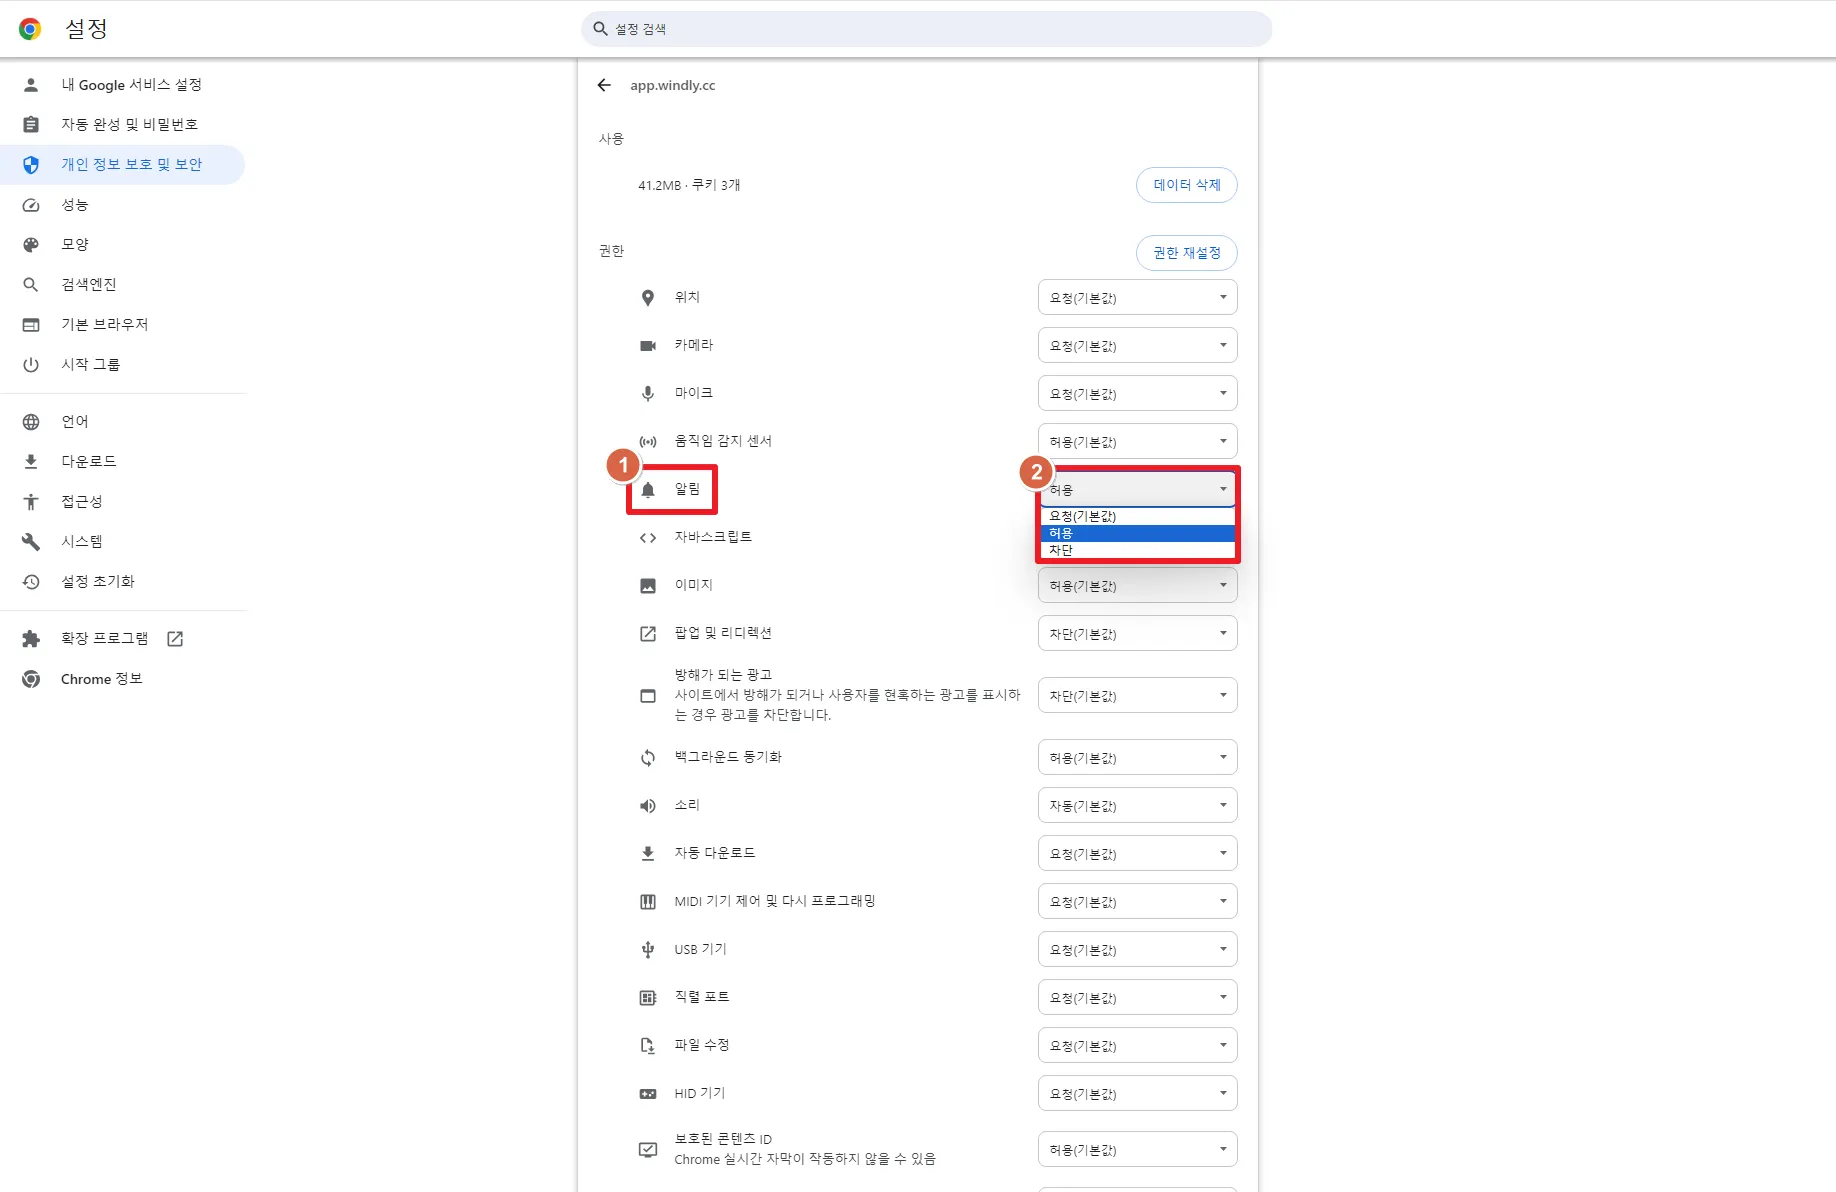The image size is (1836, 1192).
Task: Click the shield icon for 개인 정보 보호 및 보안
Action: coord(31,165)
